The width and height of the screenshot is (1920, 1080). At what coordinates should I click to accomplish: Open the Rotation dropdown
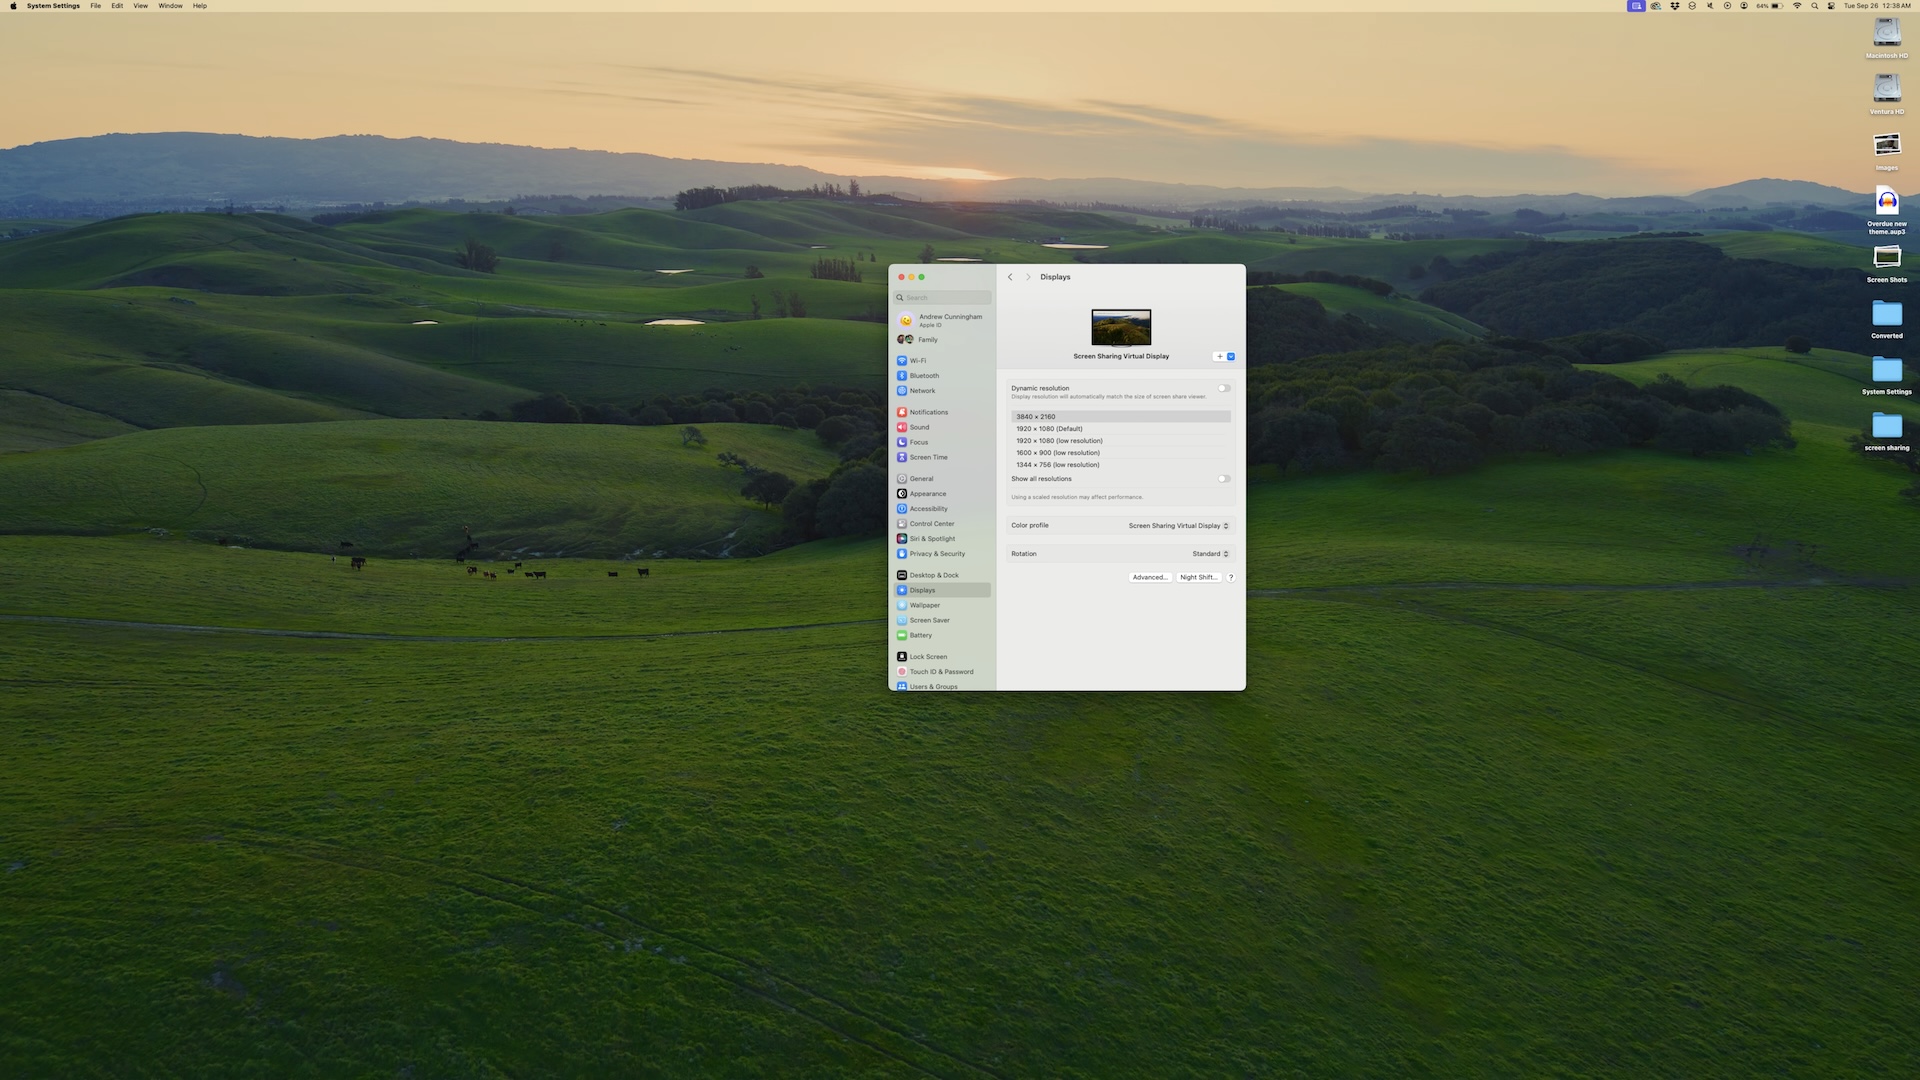[x=1210, y=554]
